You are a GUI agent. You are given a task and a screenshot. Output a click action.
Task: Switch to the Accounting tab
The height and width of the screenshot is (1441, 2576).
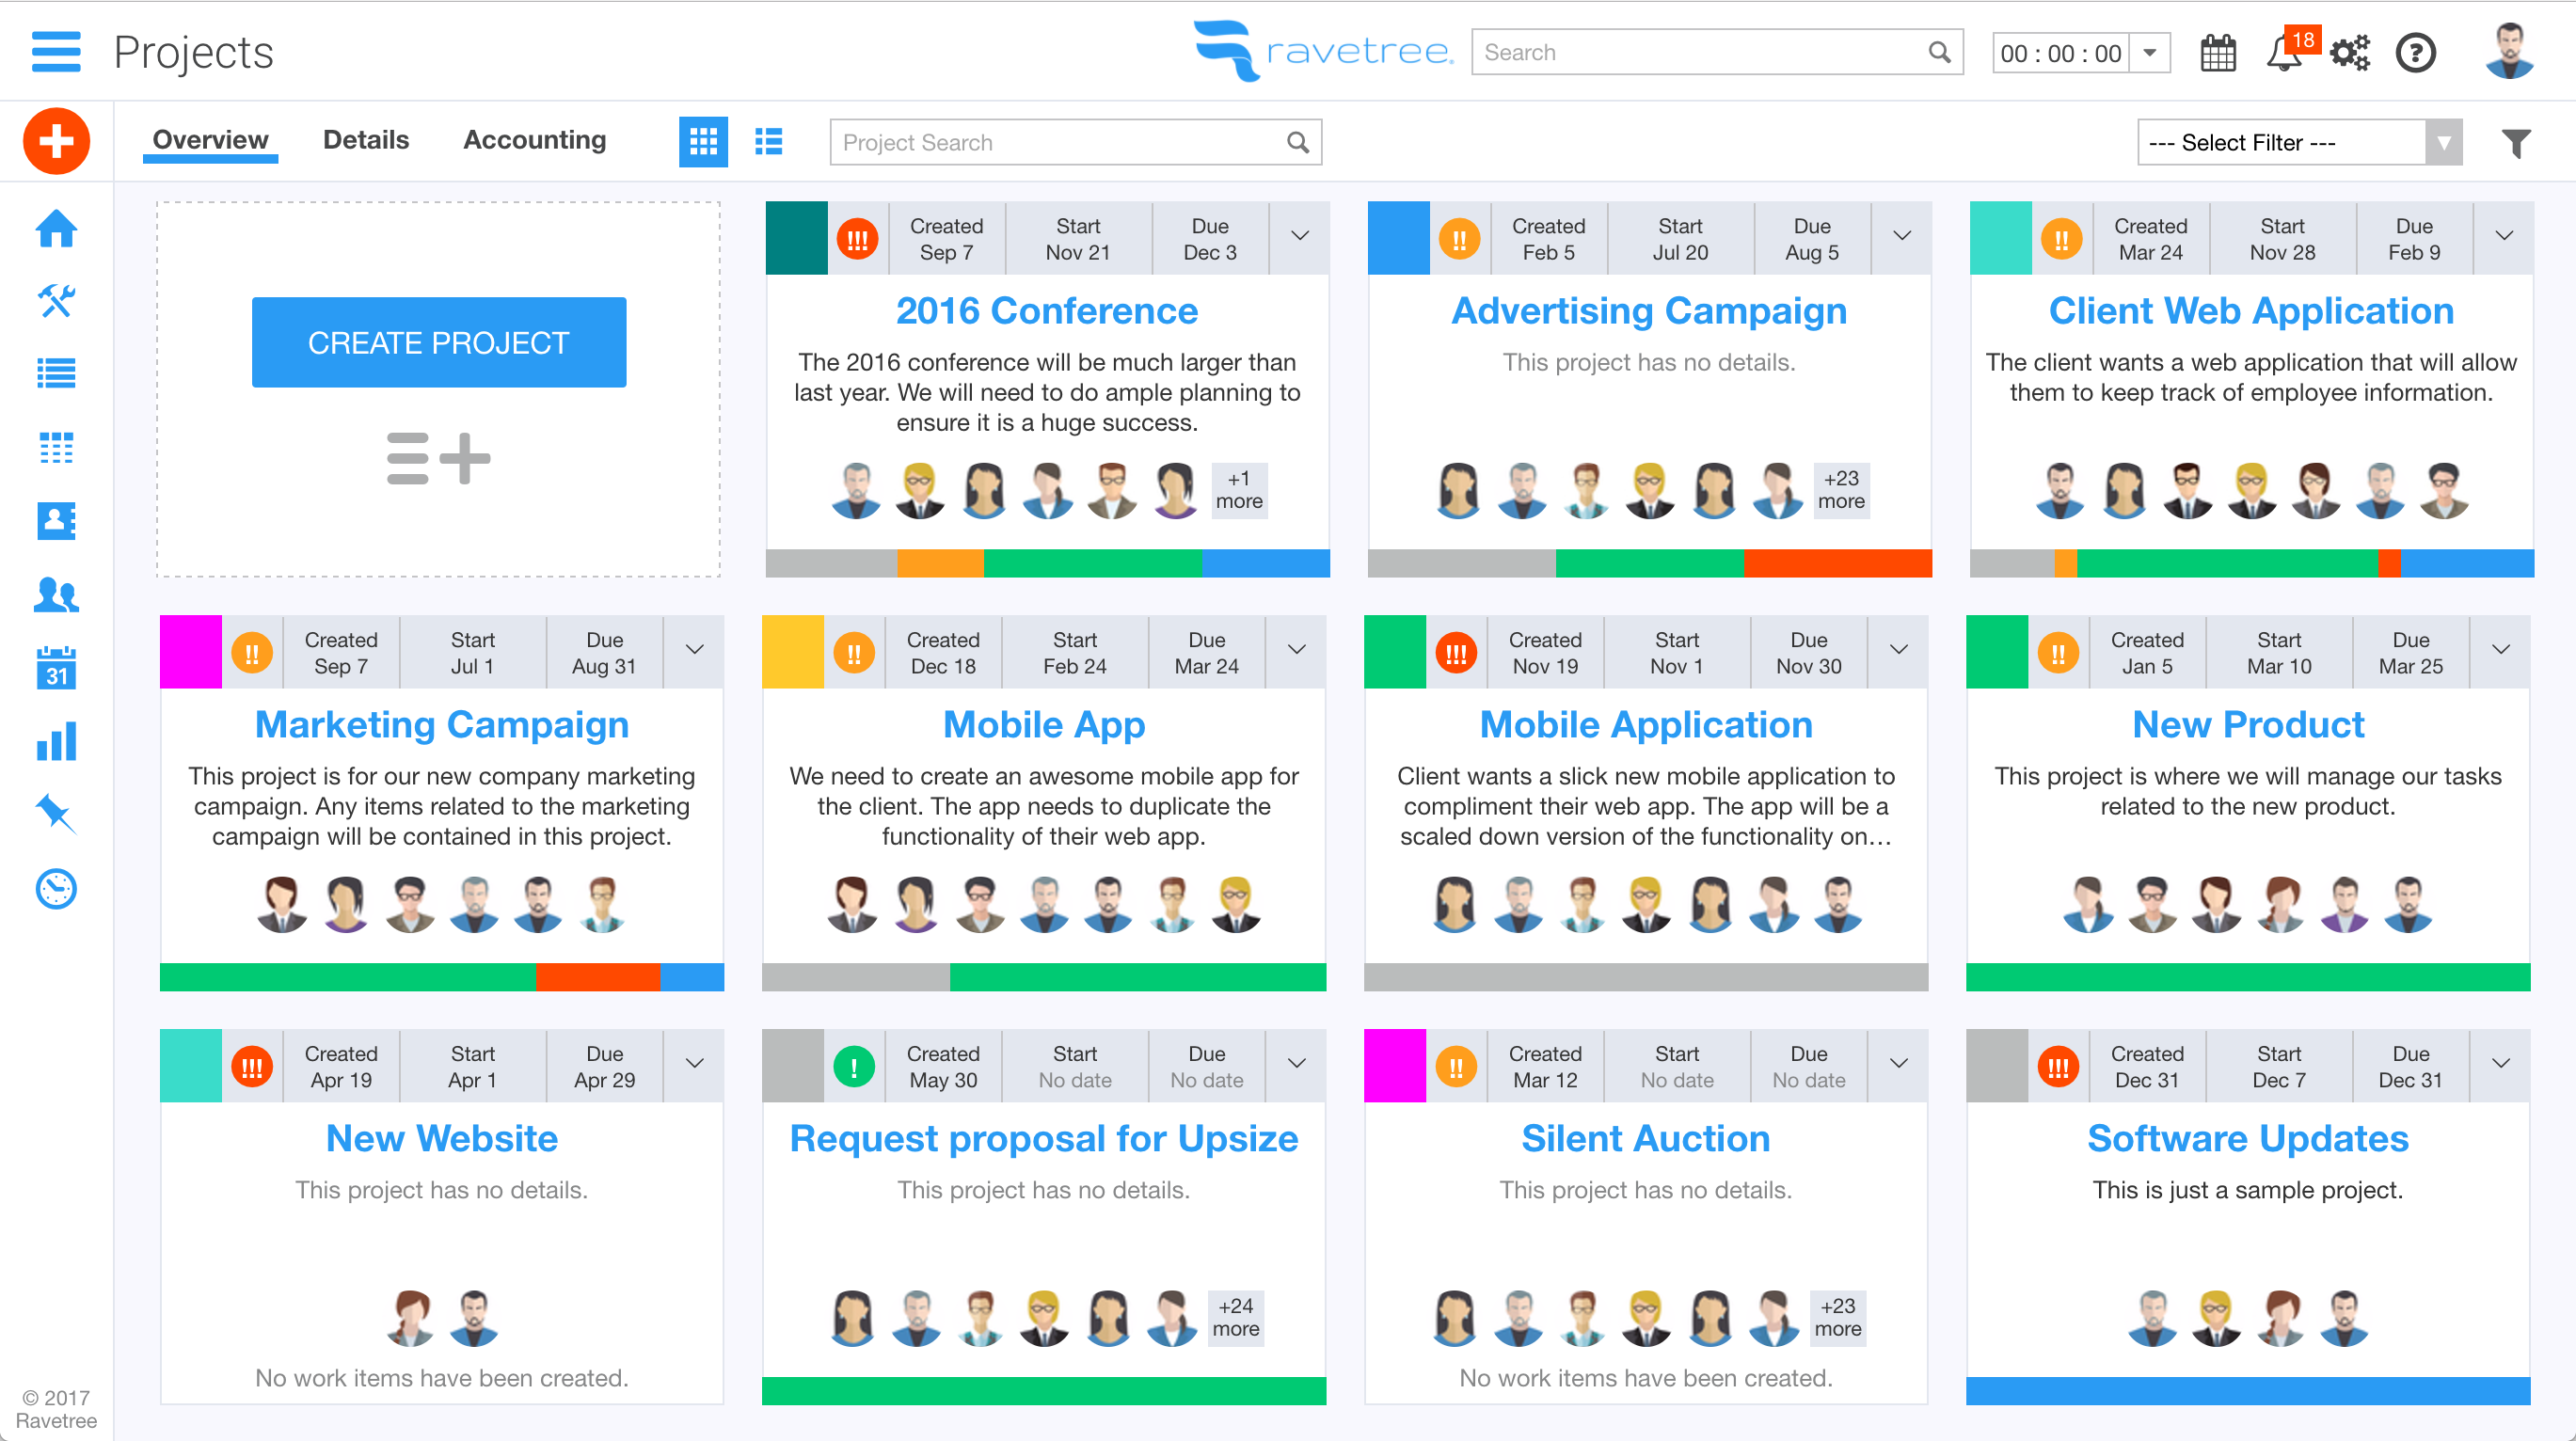(534, 140)
